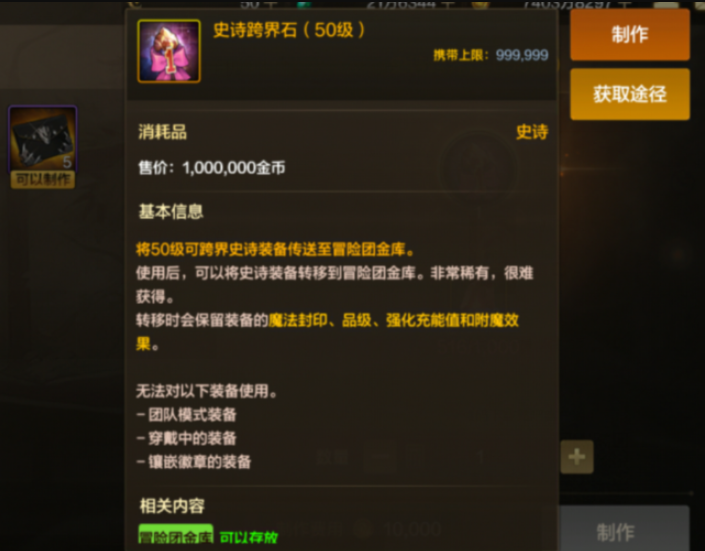Click the quantity value field showing 1
Viewport: 705px width, 551px height.
tap(480, 458)
